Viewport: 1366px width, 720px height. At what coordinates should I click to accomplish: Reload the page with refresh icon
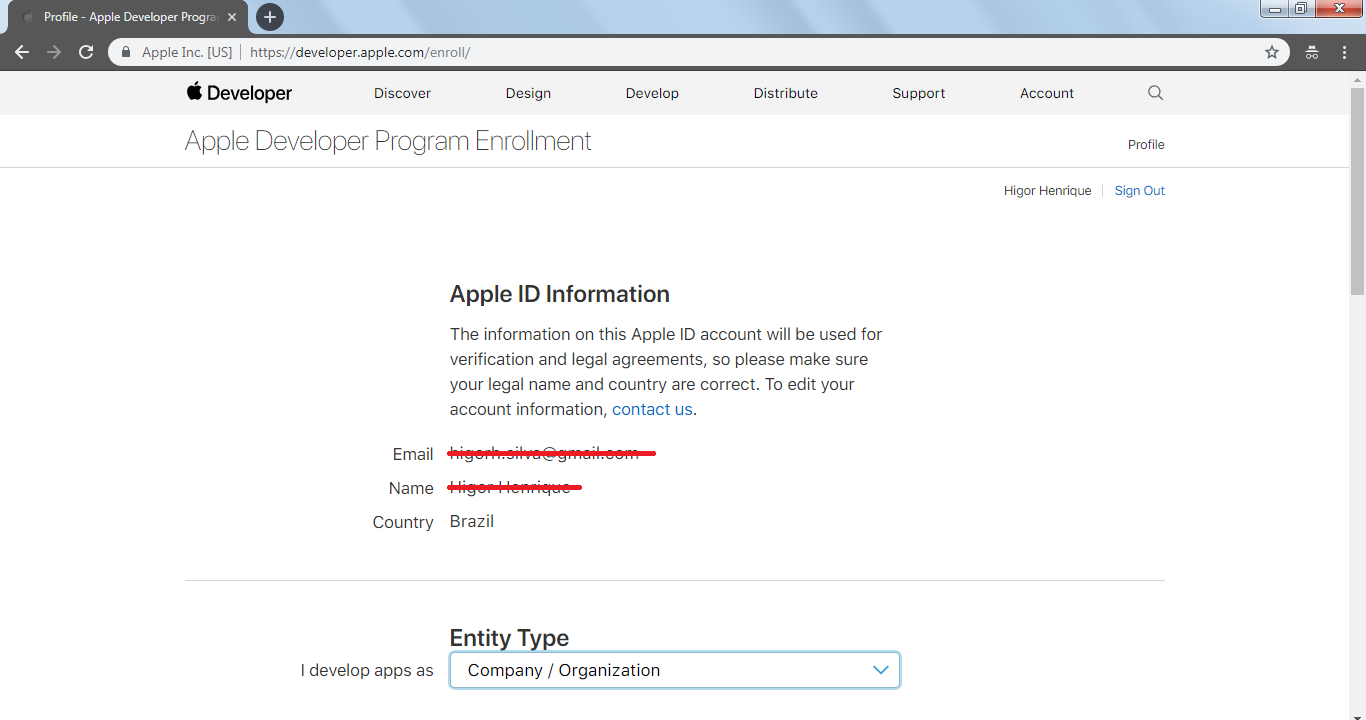coord(86,52)
